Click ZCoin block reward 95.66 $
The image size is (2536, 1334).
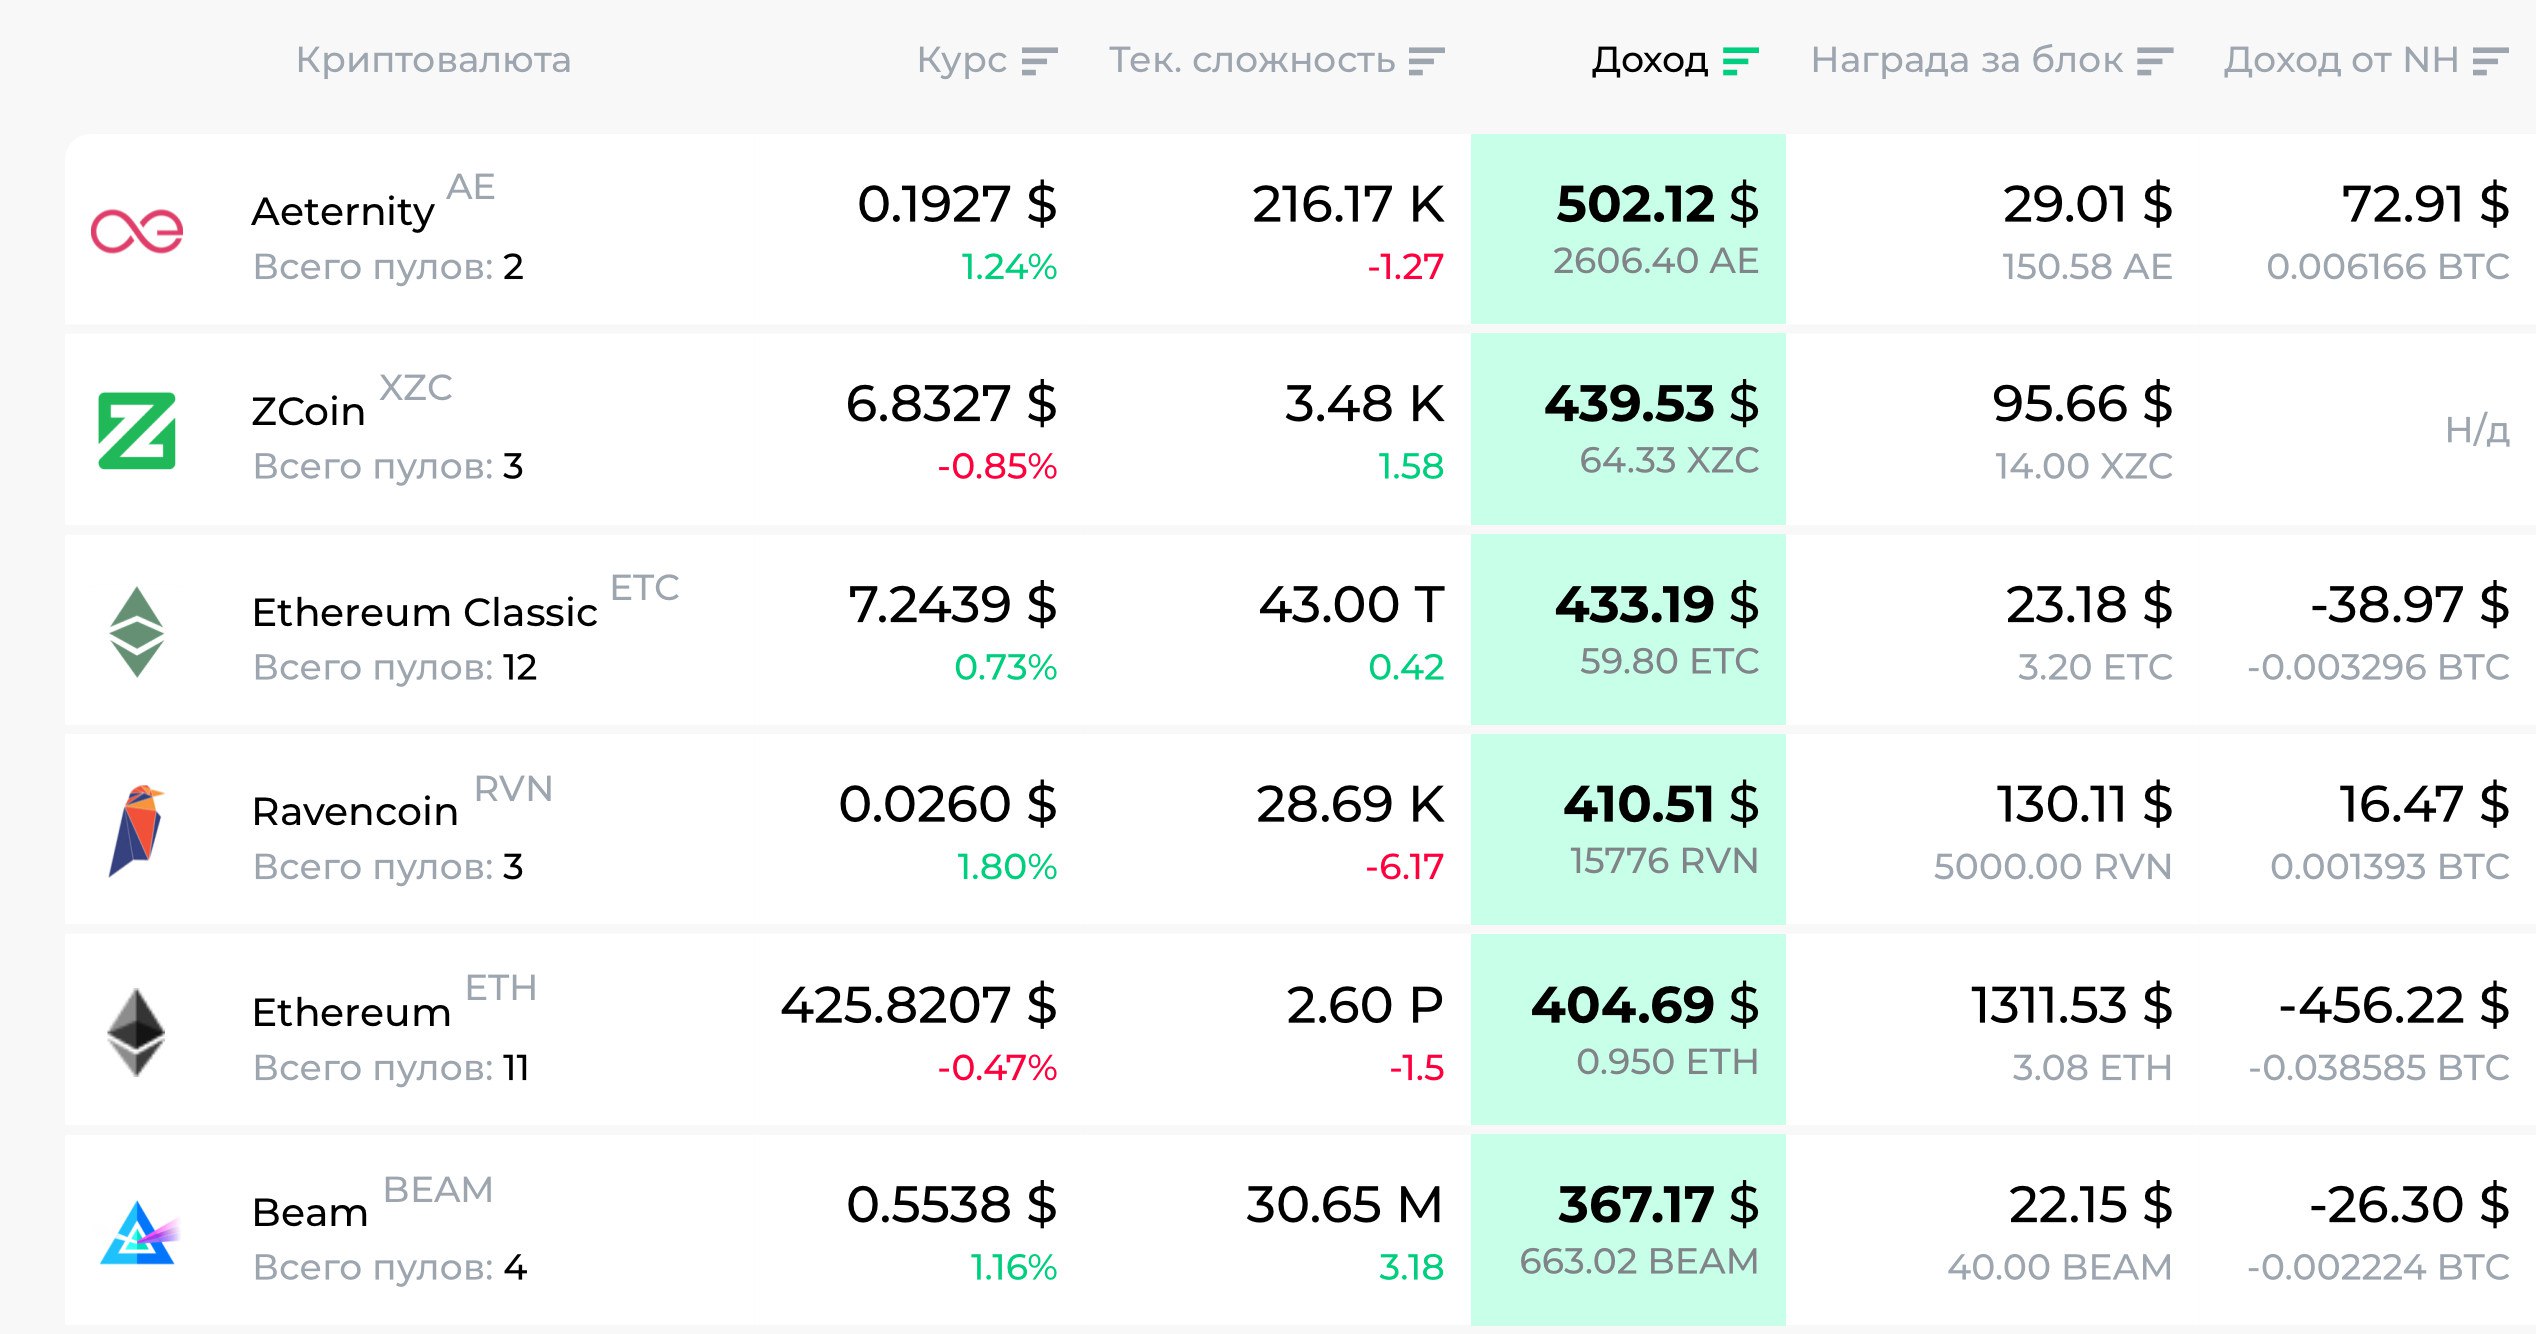[2083, 404]
